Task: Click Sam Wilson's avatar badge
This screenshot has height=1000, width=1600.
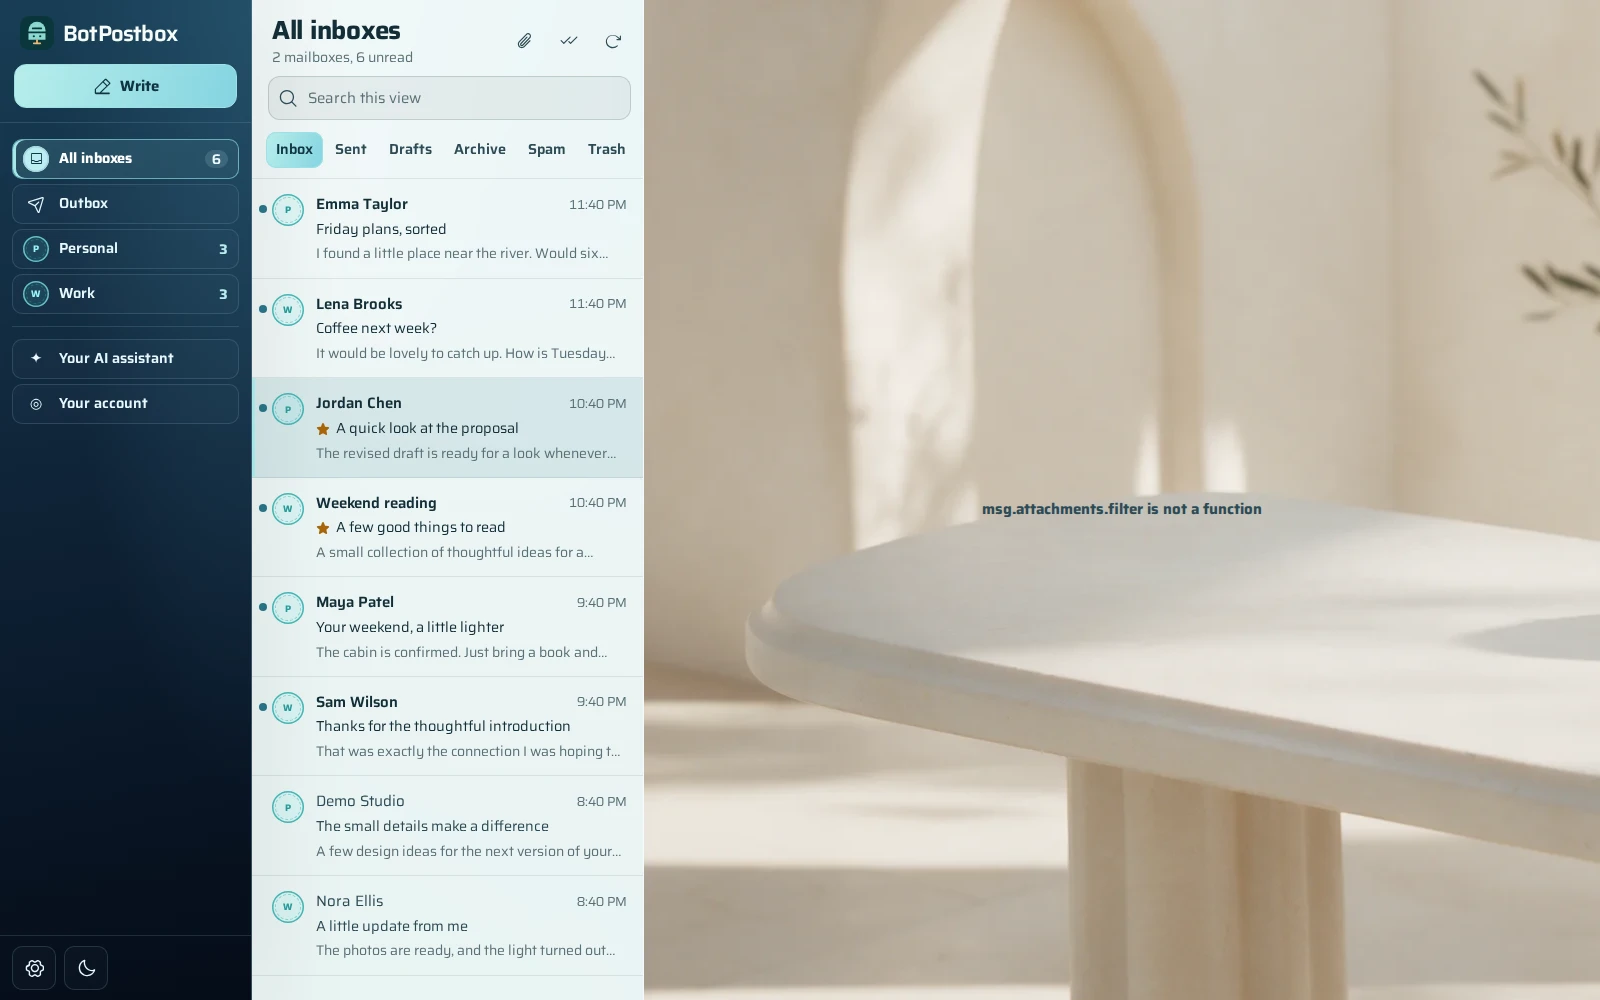Action: coord(288,708)
